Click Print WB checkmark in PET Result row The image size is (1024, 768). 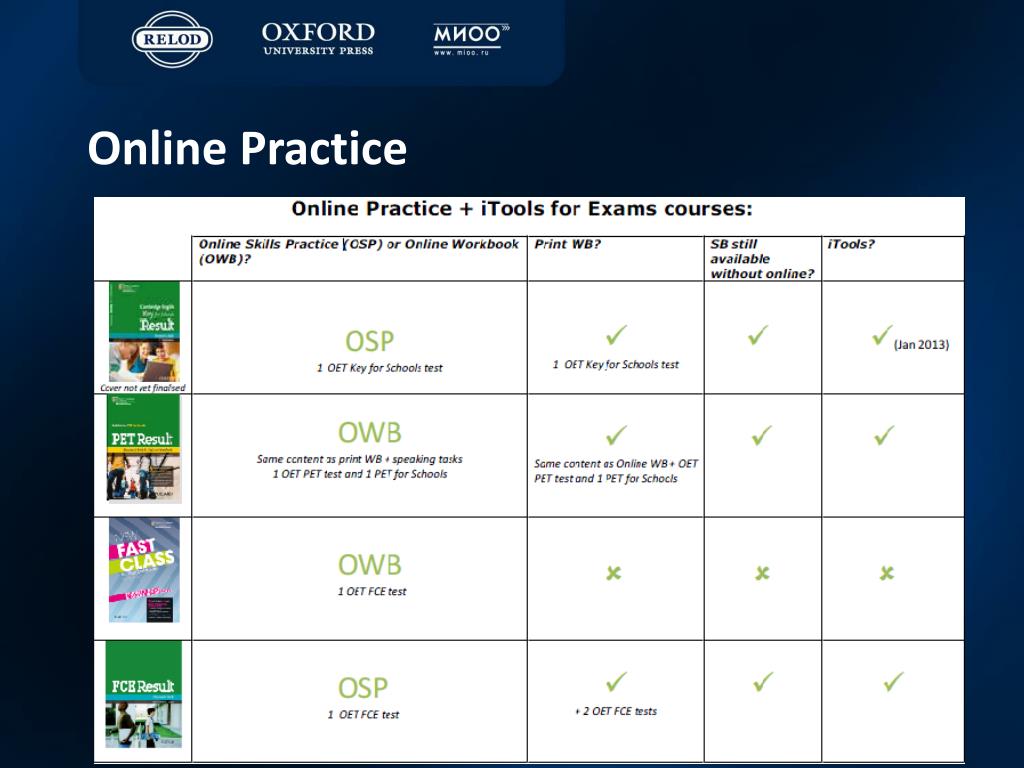click(x=616, y=435)
